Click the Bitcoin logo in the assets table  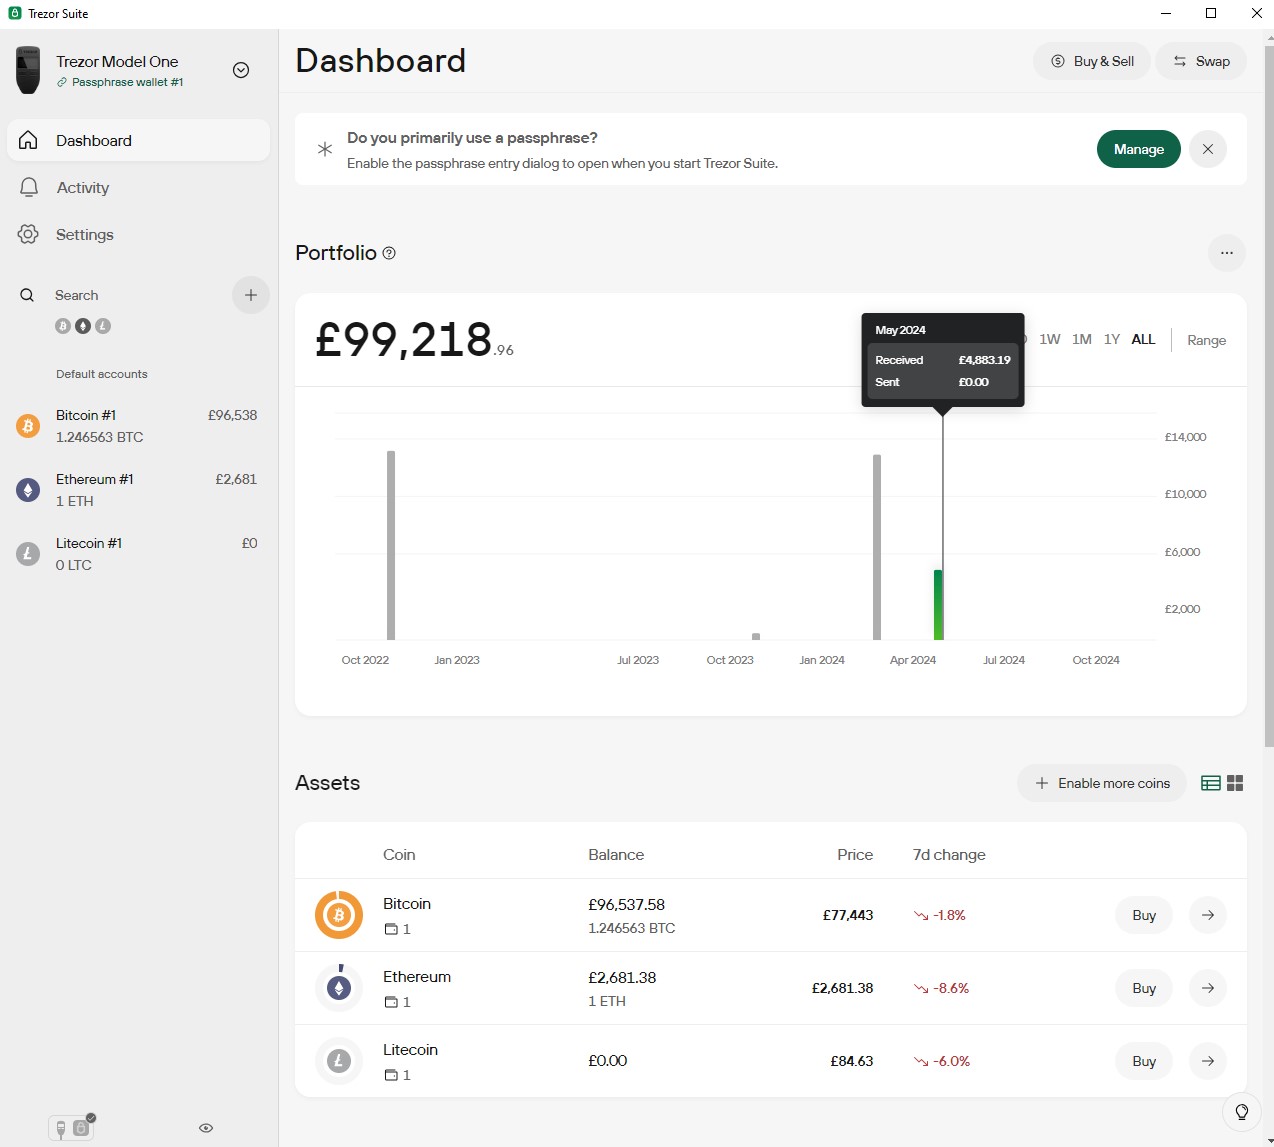(x=339, y=915)
